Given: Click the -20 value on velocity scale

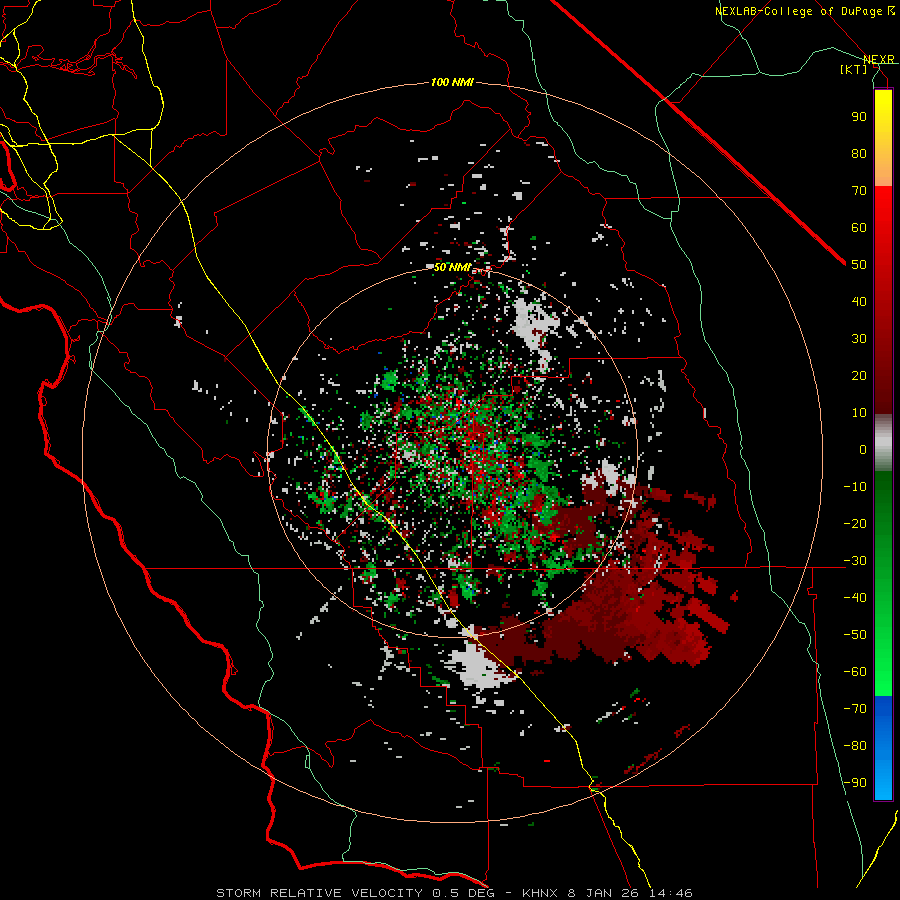Looking at the screenshot, I should [x=855, y=524].
